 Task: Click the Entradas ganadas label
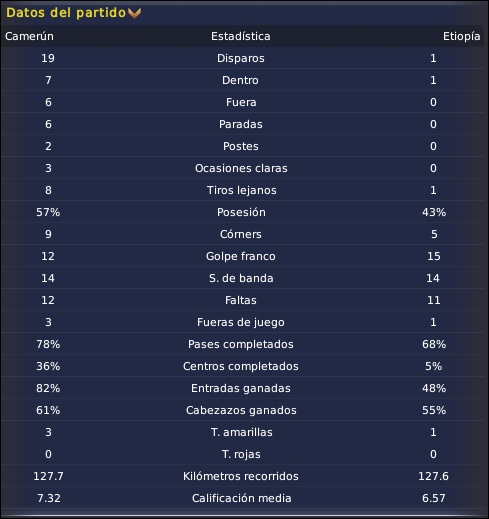tap(241, 388)
